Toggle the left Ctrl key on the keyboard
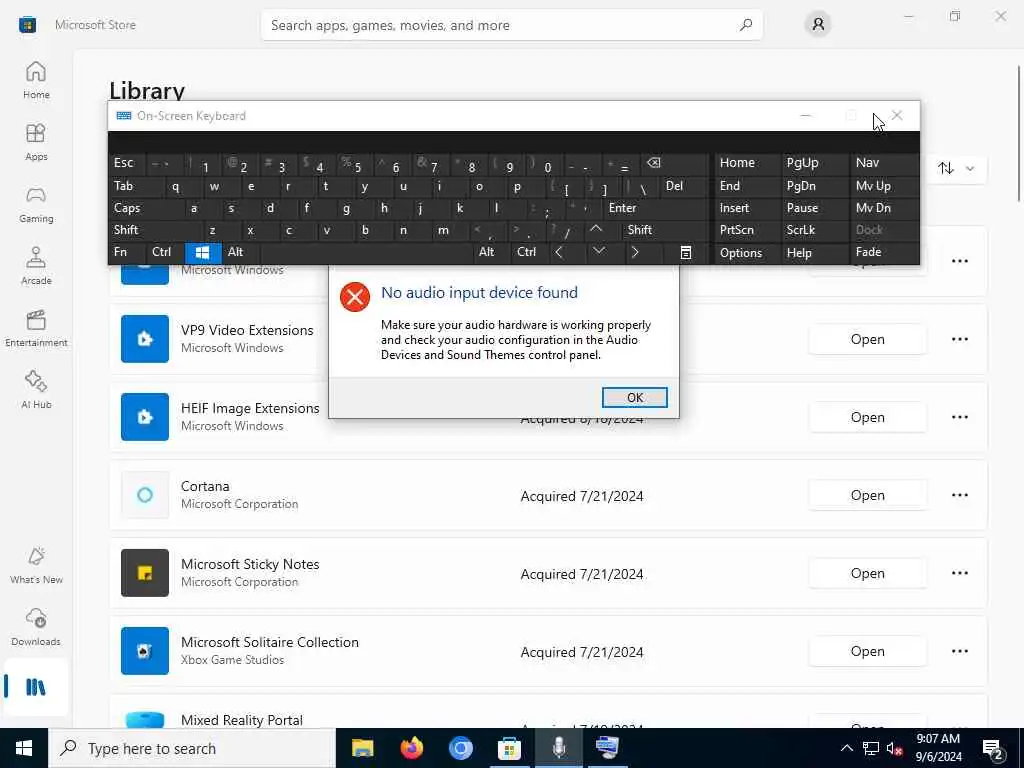Screen dimensions: 1024x768 point(165,252)
